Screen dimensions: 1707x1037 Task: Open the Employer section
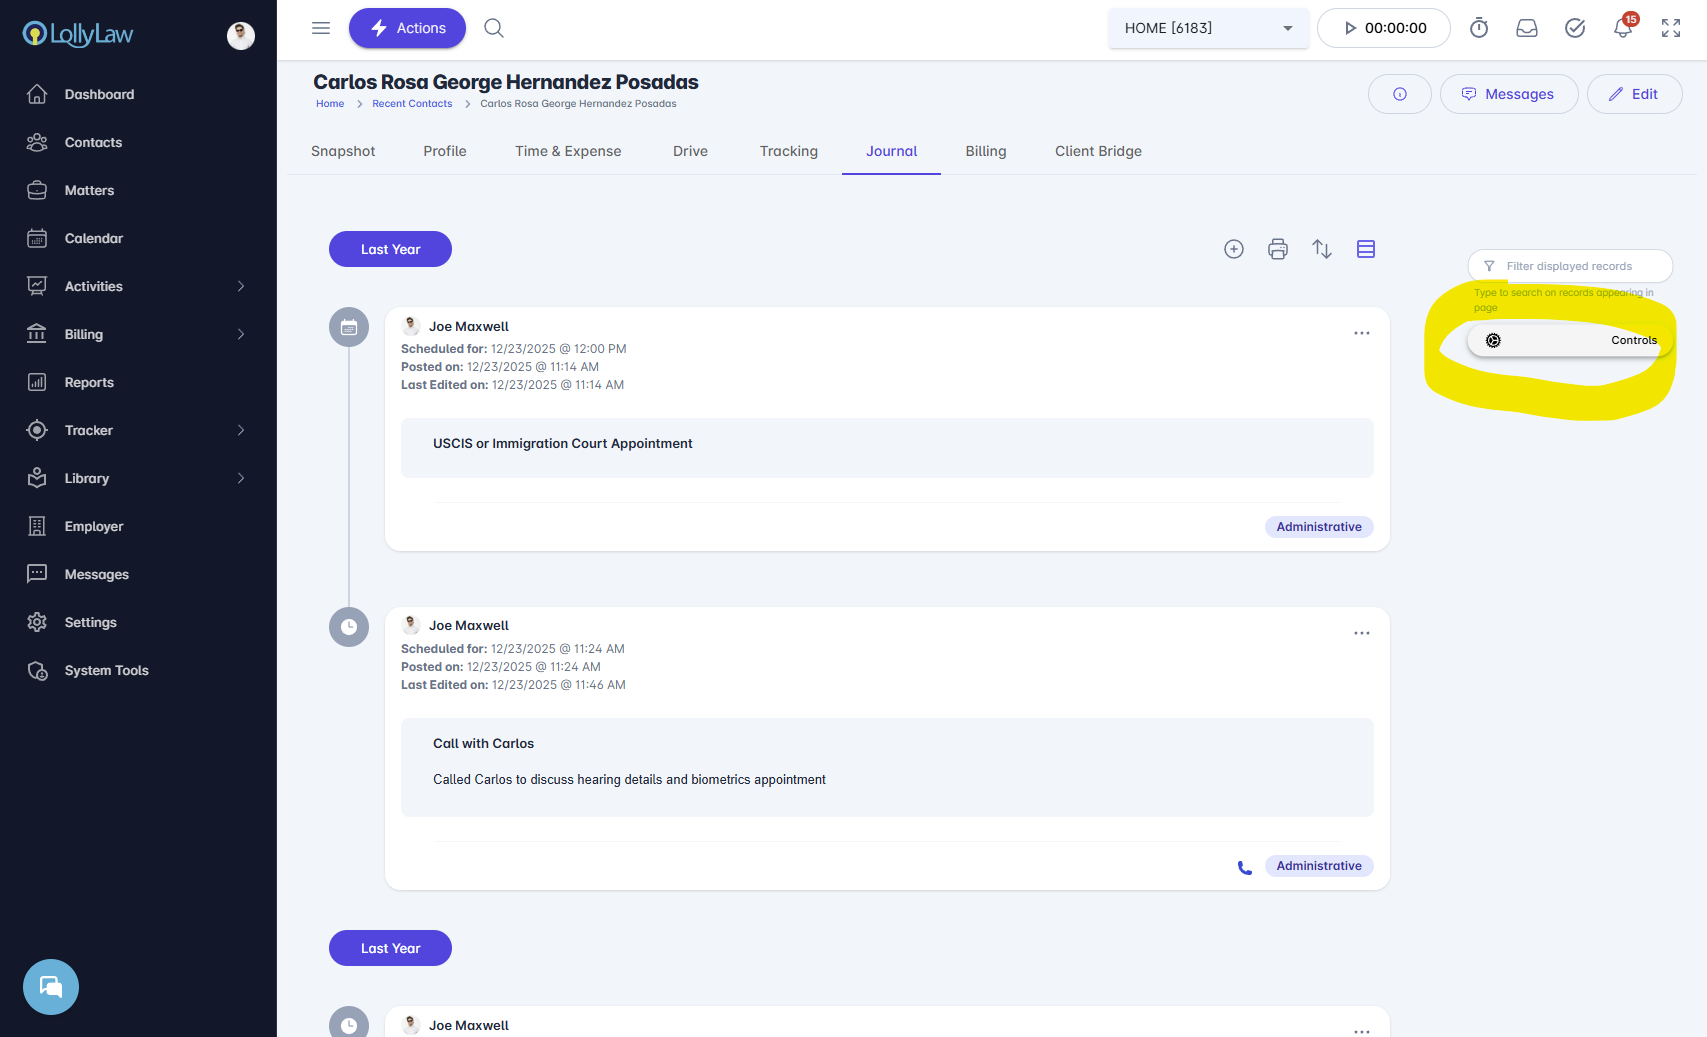click(x=94, y=526)
